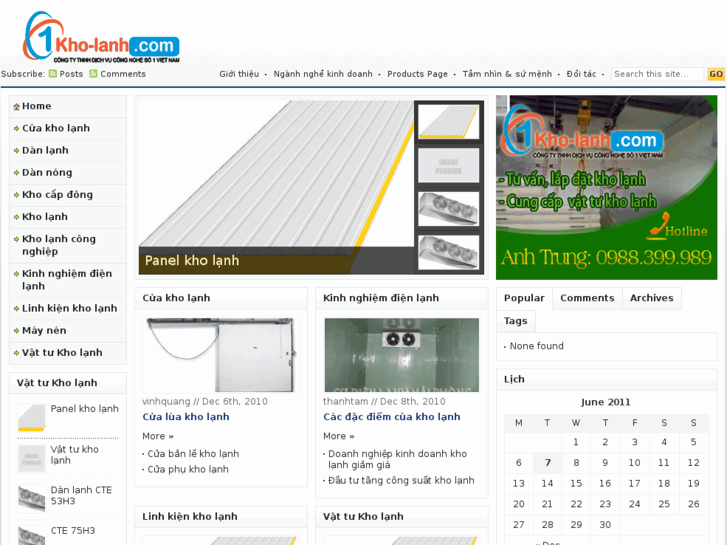Select calendar date 7 in June 2011
Viewport: 727px width, 545px height.
click(x=548, y=463)
